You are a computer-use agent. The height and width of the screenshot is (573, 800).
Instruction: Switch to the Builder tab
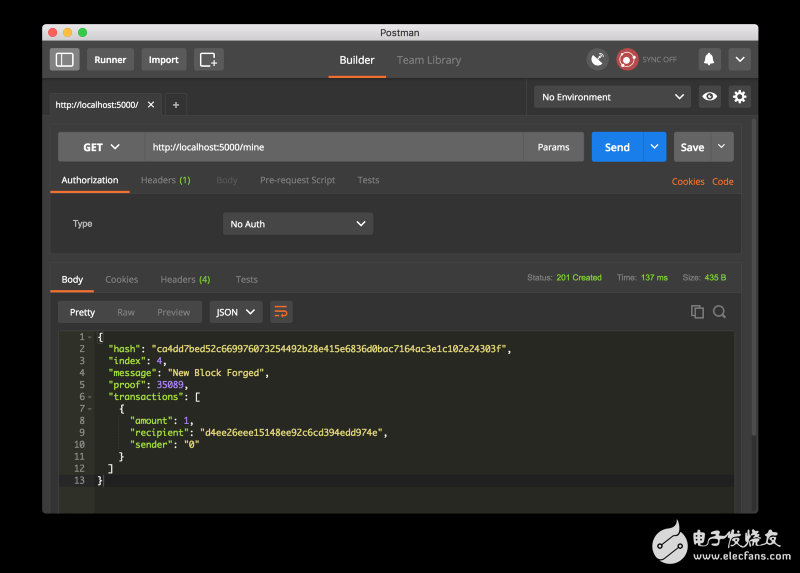[x=357, y=60]
